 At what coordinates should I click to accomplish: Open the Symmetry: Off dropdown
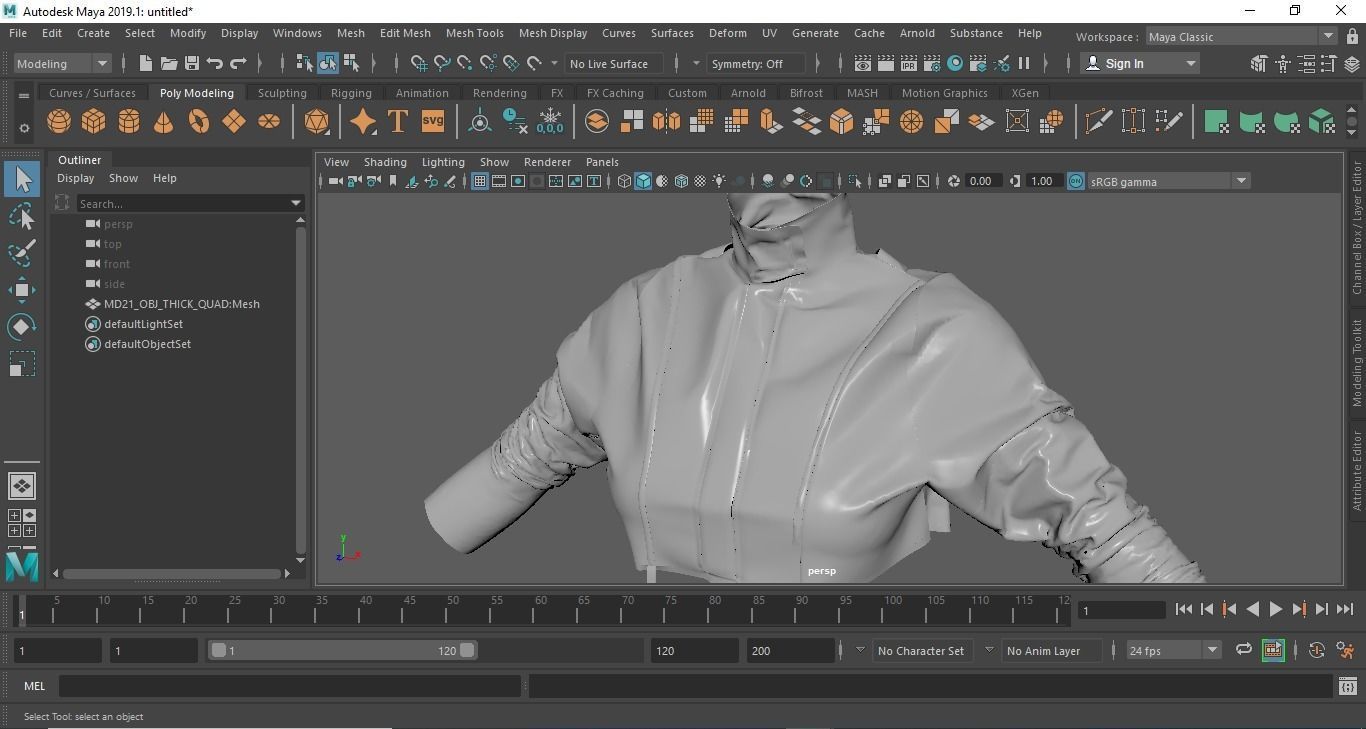(755, 64)
